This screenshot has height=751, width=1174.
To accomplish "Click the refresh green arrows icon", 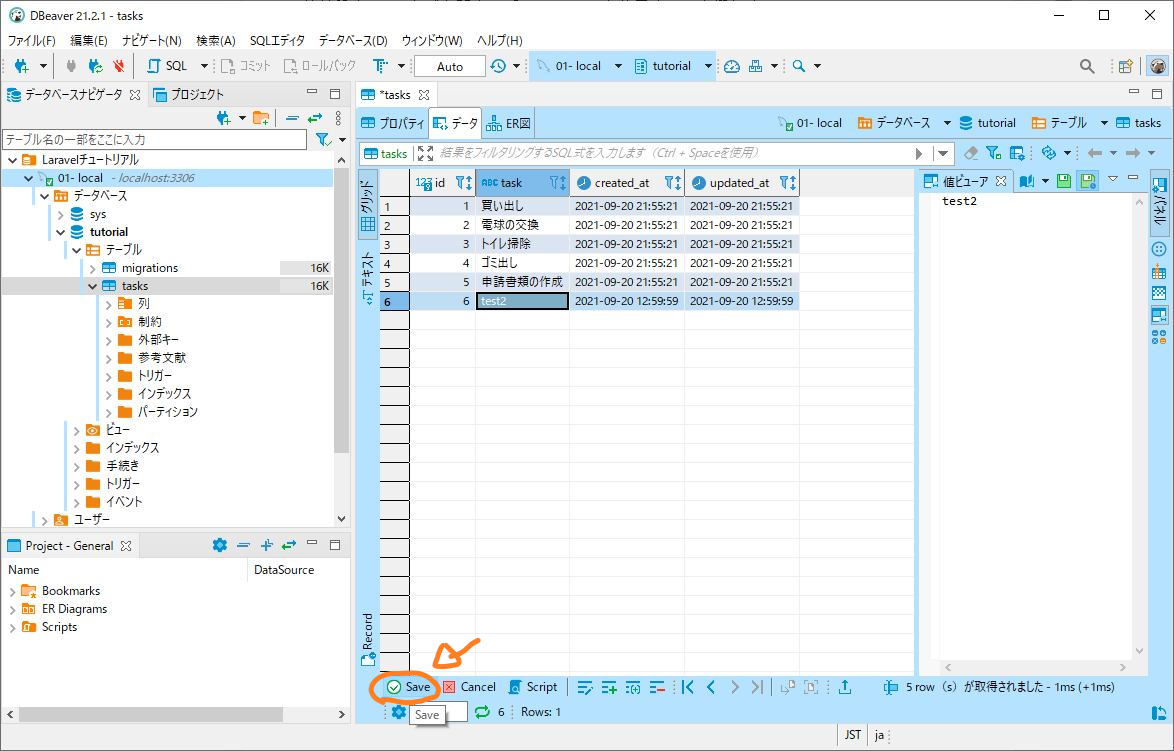I will pyautogui.click(x=482, y=712).
